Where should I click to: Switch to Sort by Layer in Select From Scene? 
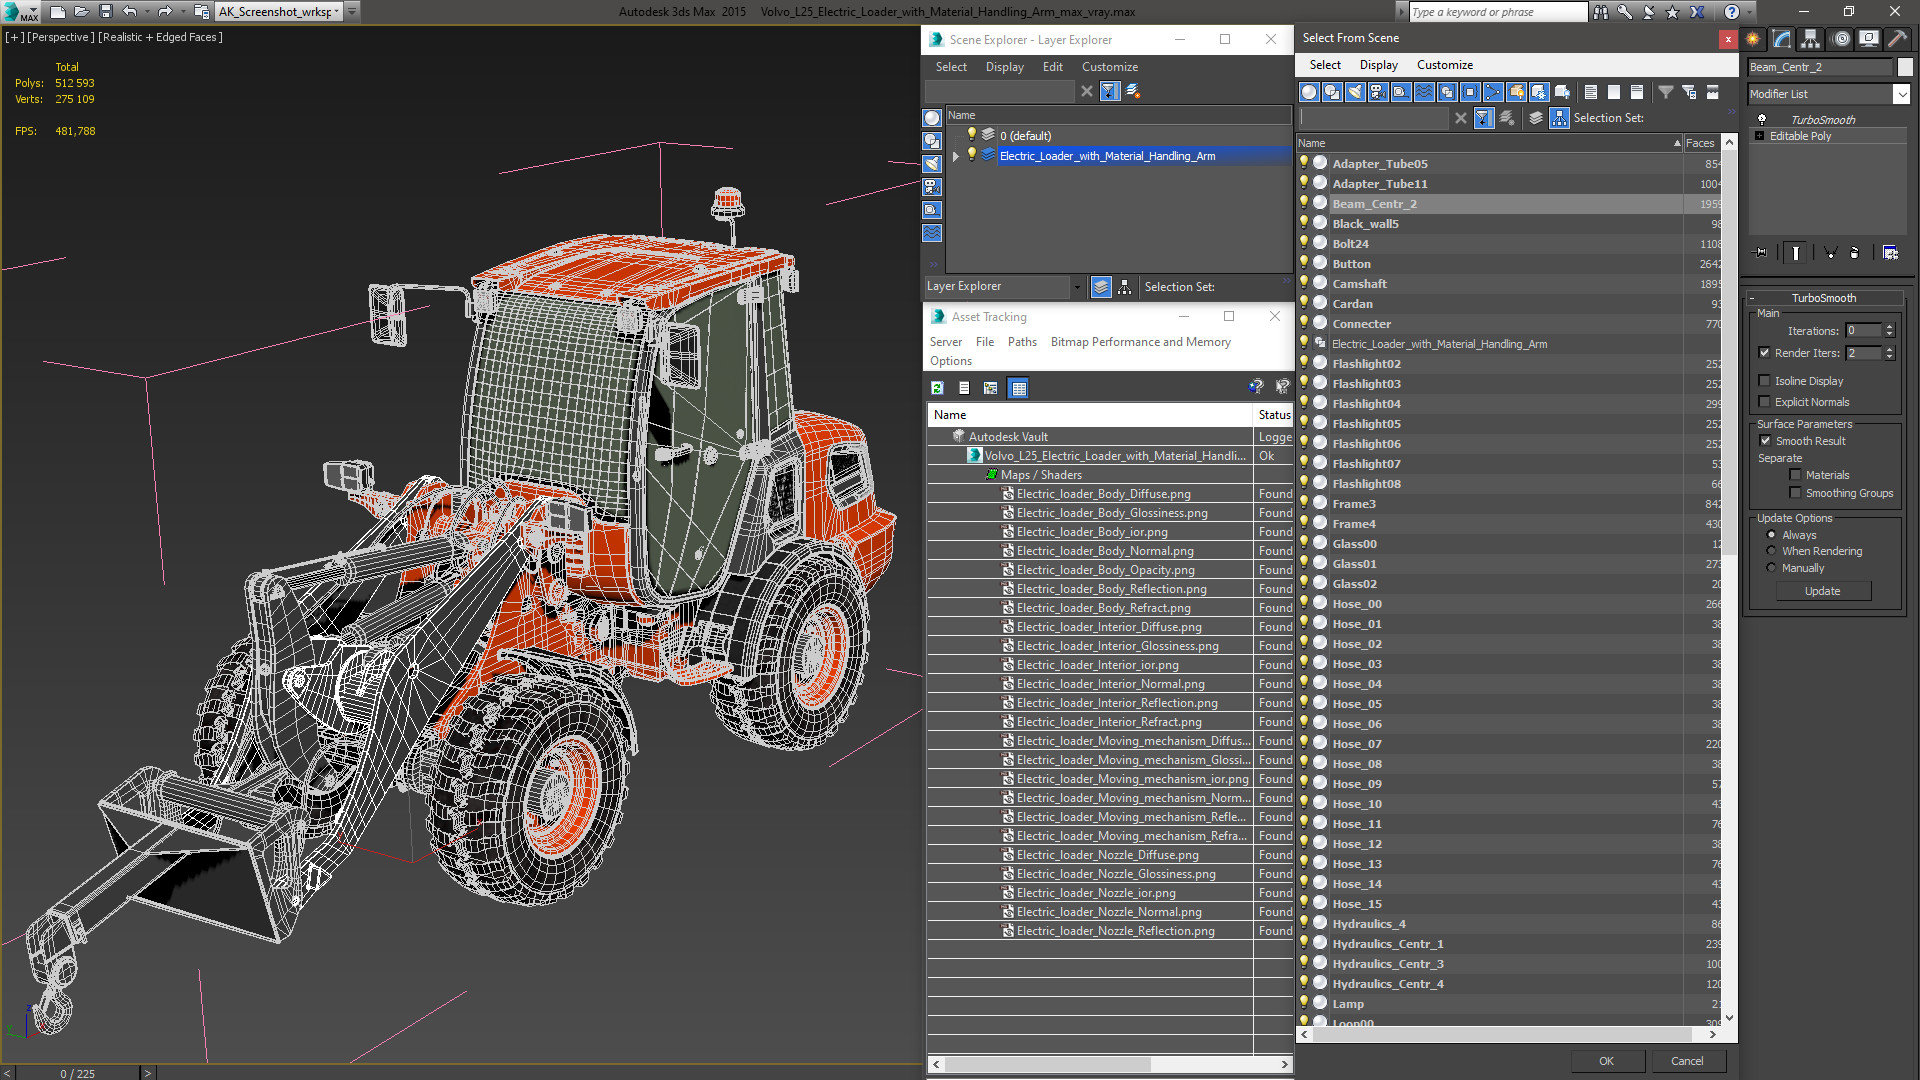1536,118
